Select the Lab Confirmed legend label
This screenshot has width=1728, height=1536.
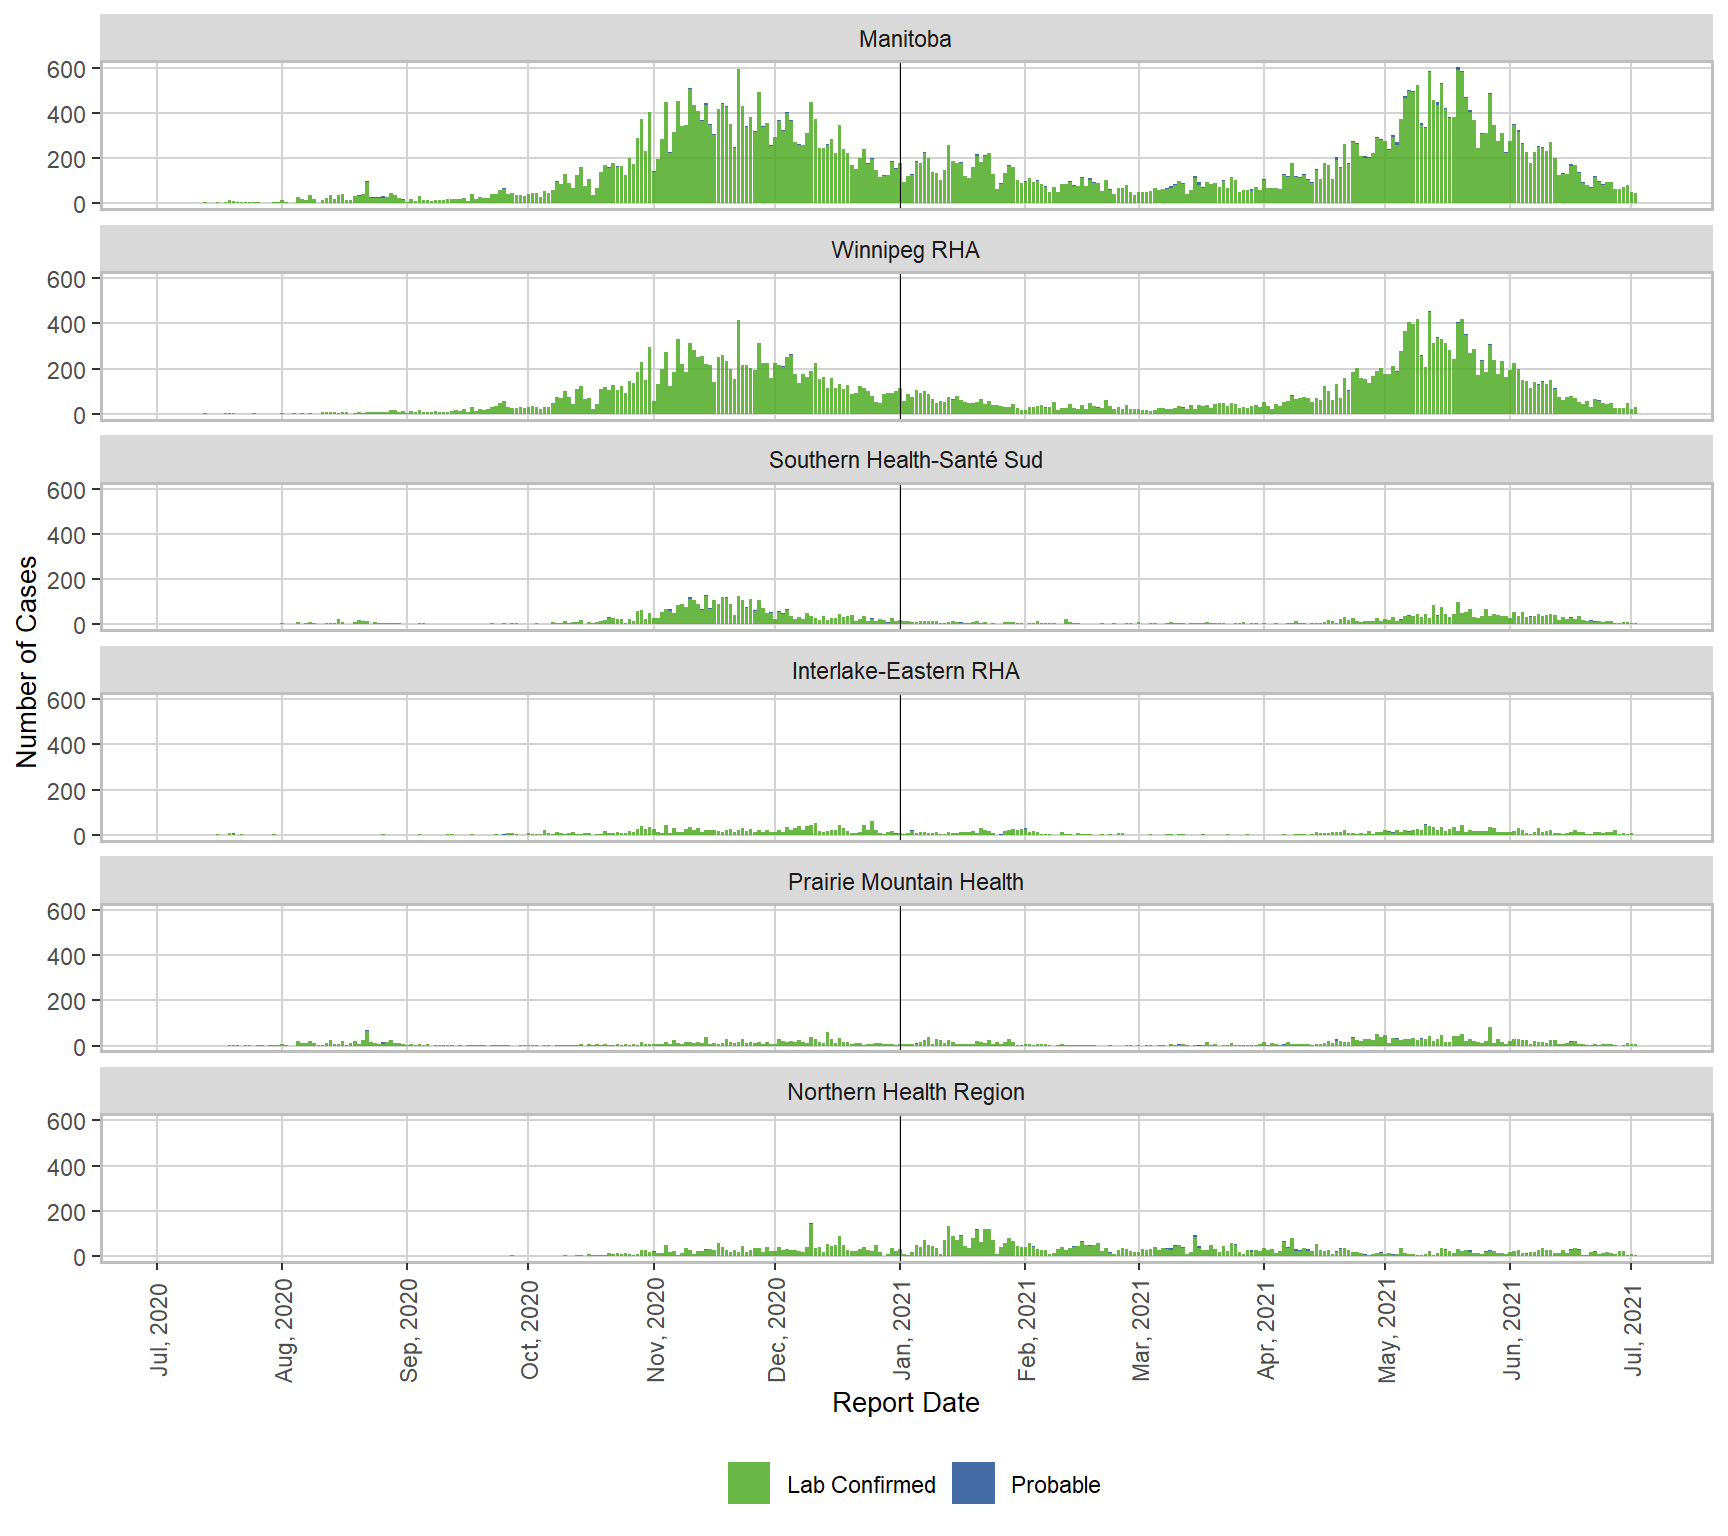pos(860,1485)
